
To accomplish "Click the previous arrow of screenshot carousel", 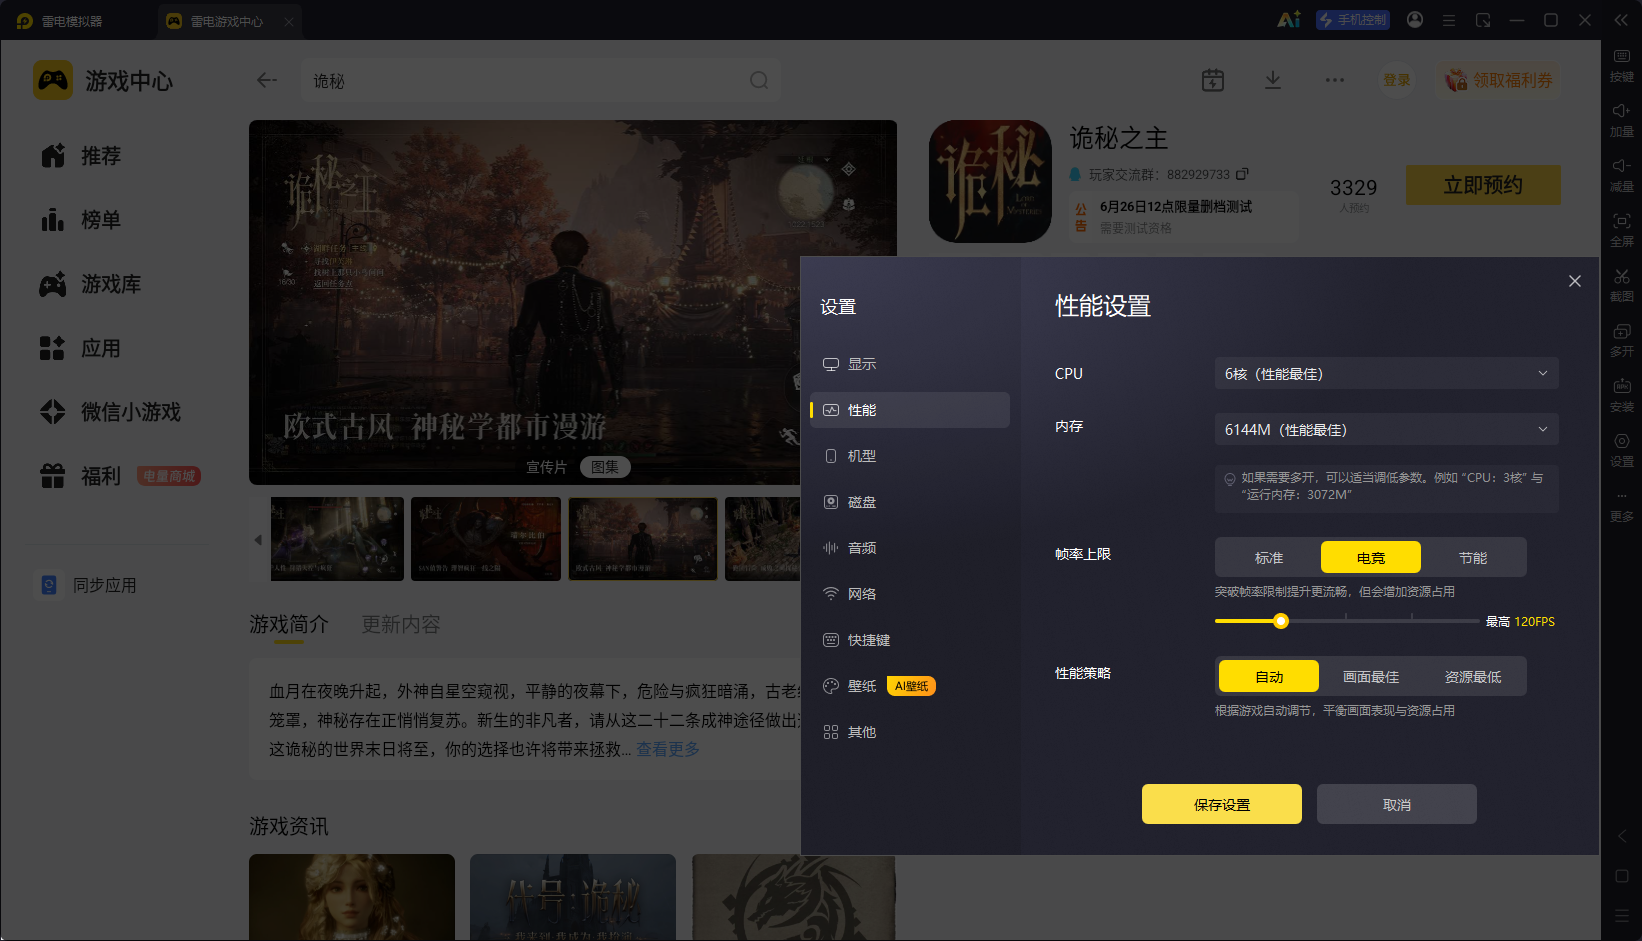I will 258,540.
